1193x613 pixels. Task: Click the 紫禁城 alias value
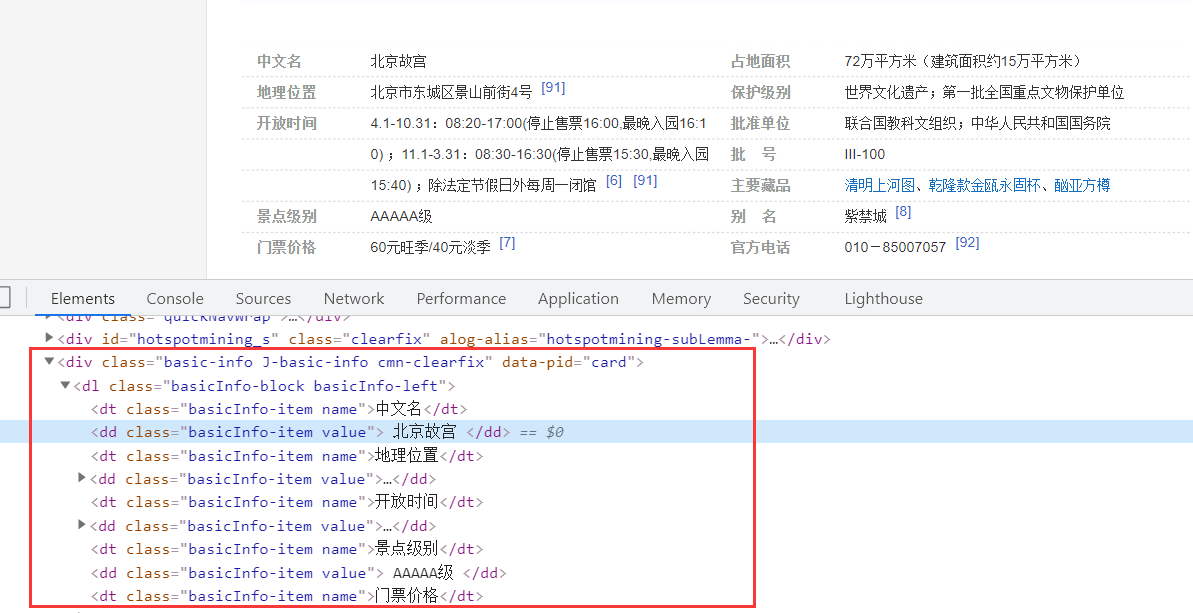pyautogui.click(x=866, y=216)
